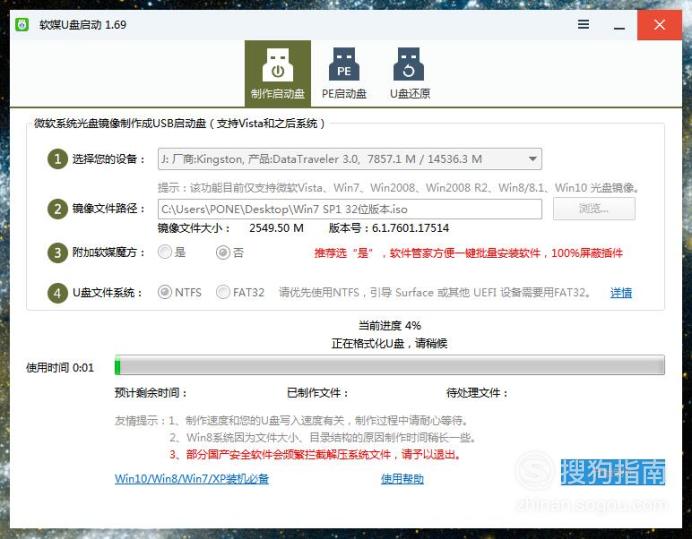
Task: Click the image file path field
Action: (x=350, y=209)
